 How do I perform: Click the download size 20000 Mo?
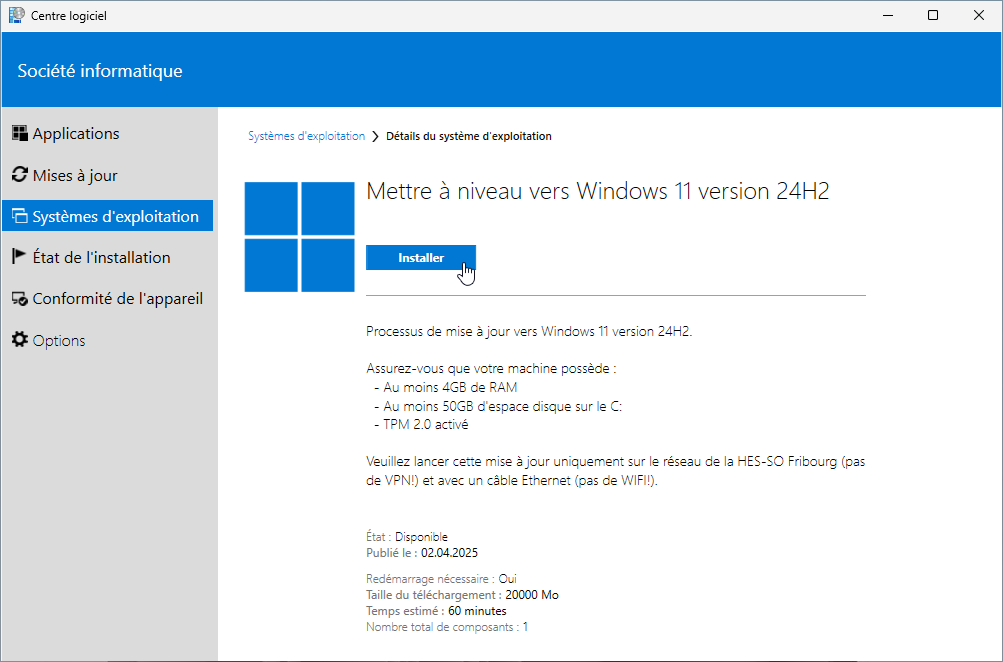[x=532, y=595]
